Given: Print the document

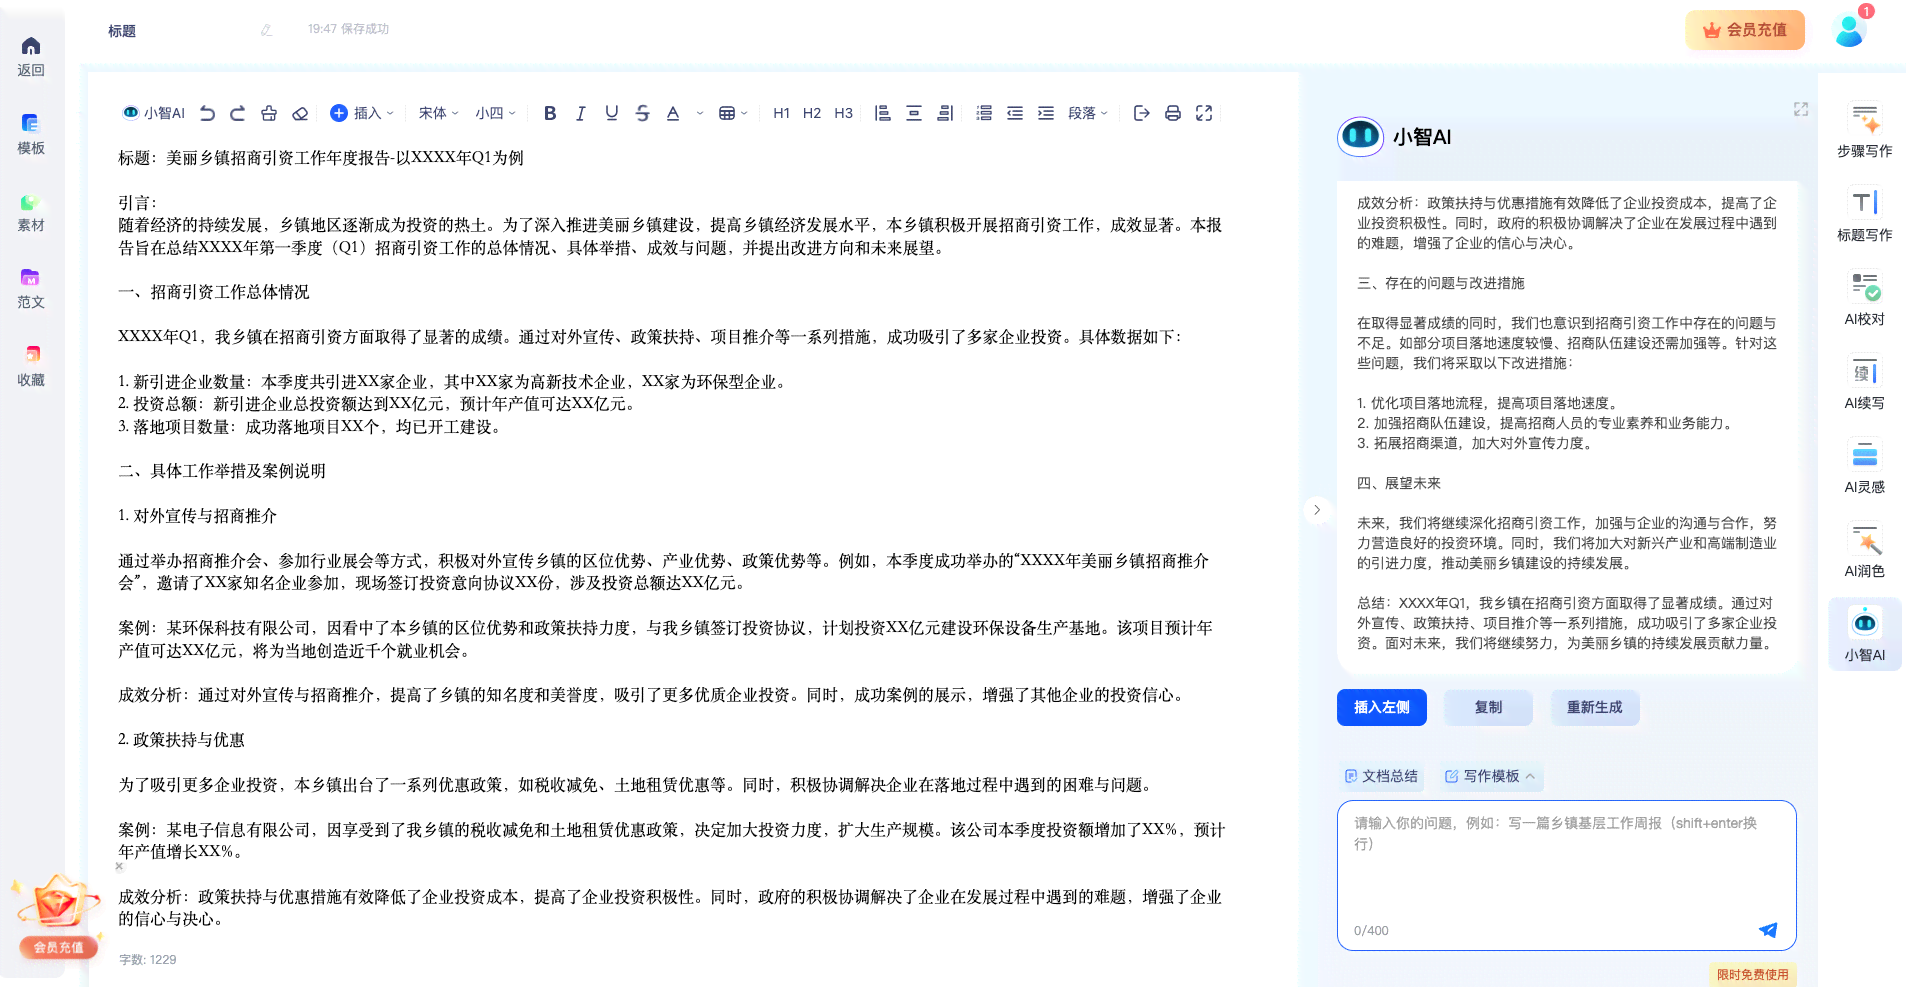Looking at the screenshot, I should tap(1173, 113).
